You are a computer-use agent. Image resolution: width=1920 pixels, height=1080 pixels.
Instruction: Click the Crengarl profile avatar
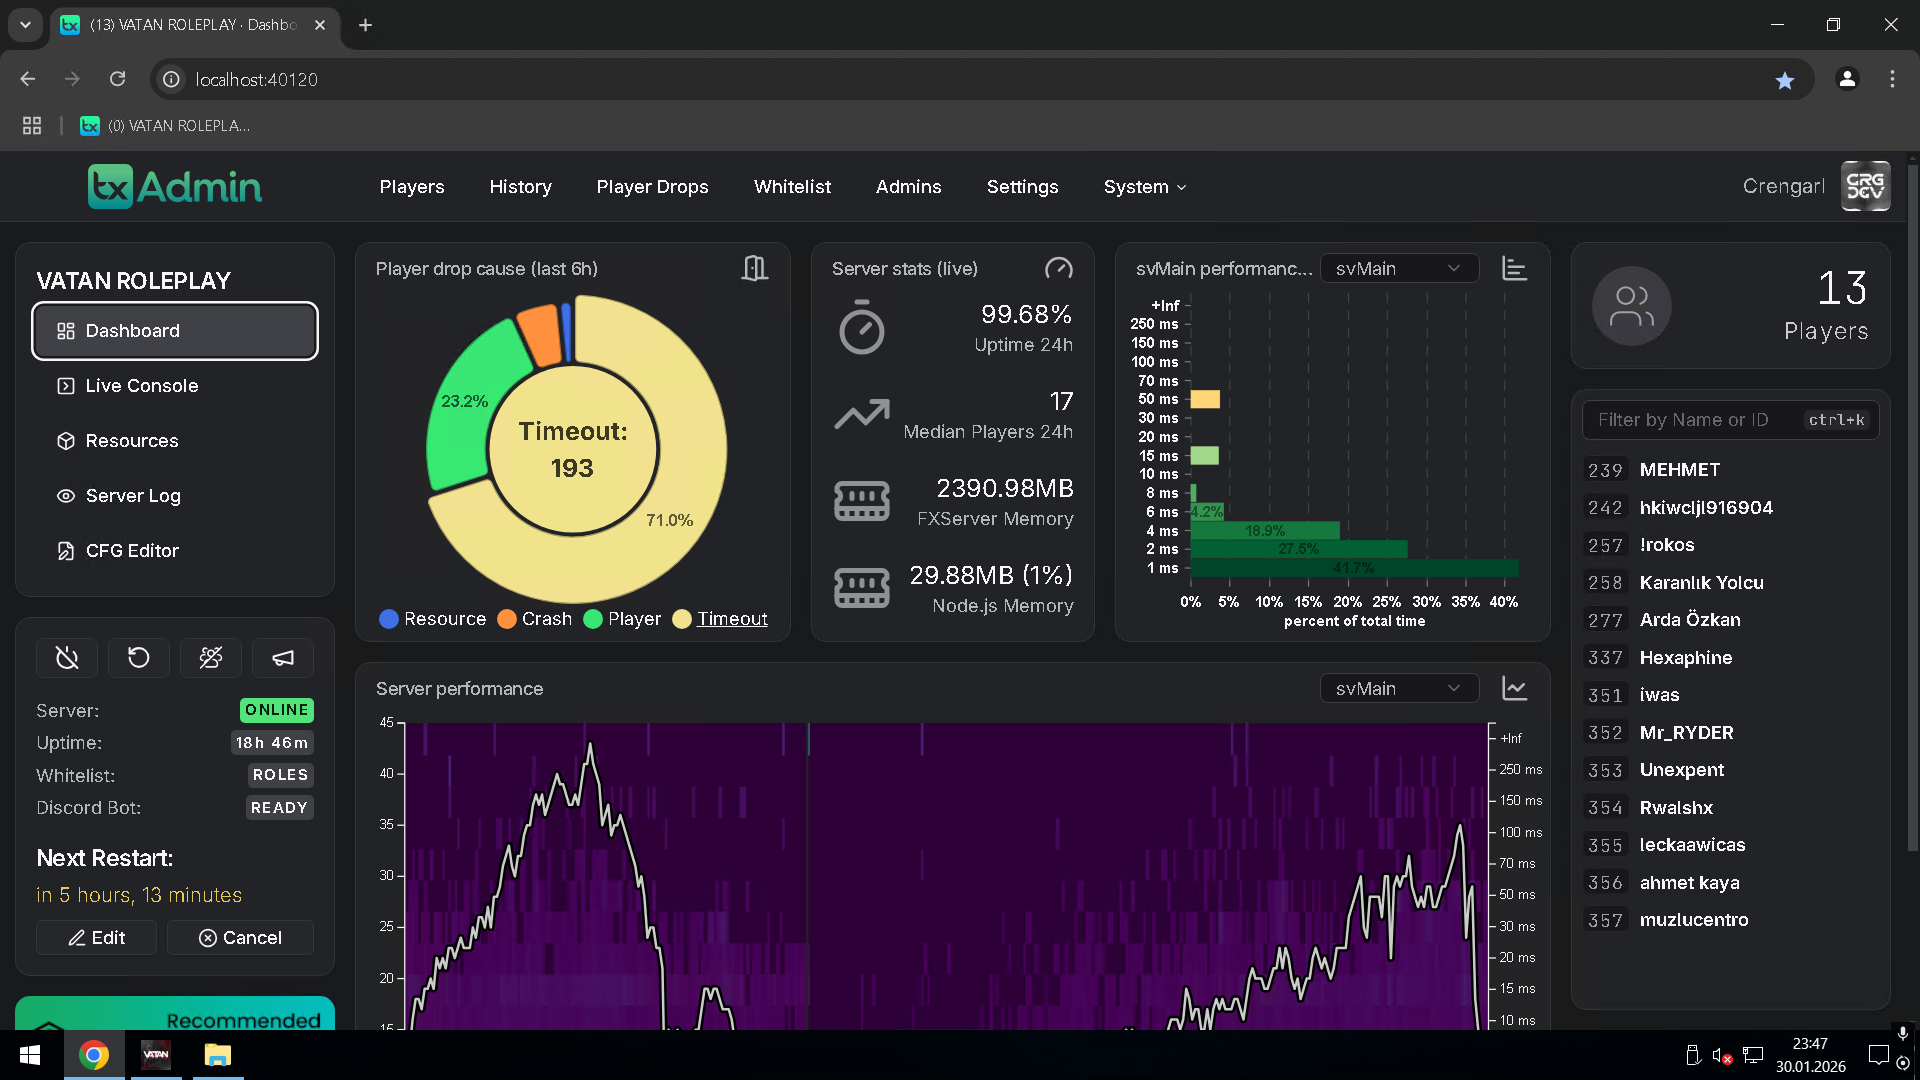pyautogui.click(x=1866, y=186)
